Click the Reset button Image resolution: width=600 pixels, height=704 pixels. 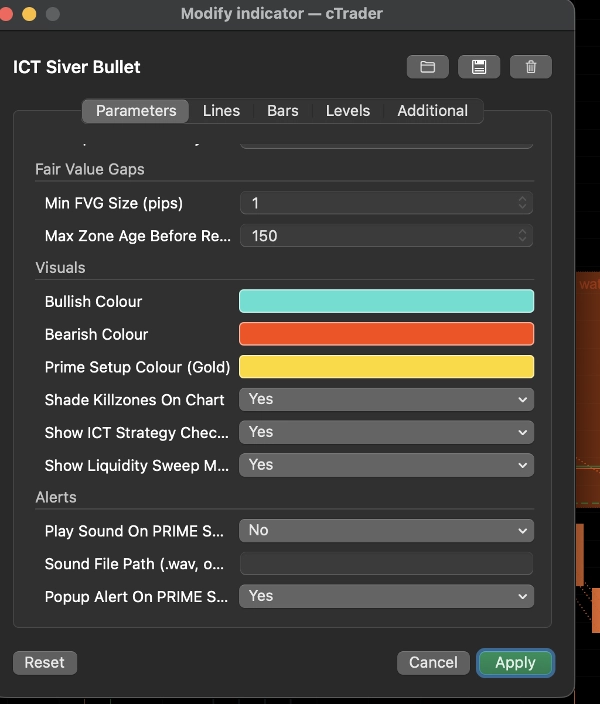click(x=44, y=663)
